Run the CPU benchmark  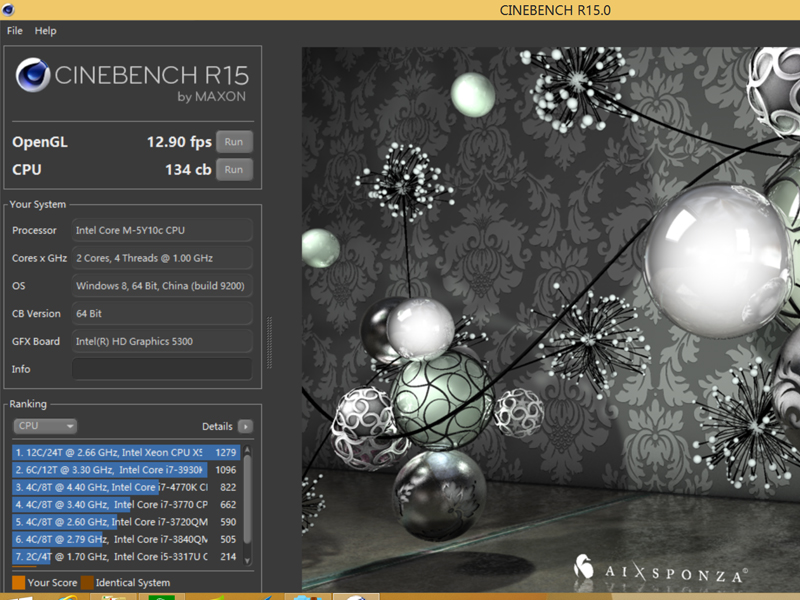click(x=234, y=169)
